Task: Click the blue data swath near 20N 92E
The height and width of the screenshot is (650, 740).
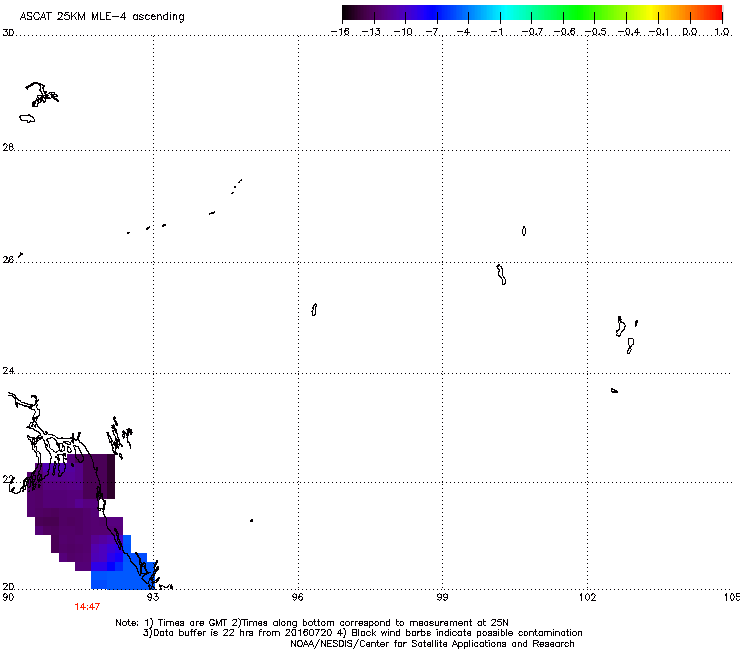Action: coord(122,576)
